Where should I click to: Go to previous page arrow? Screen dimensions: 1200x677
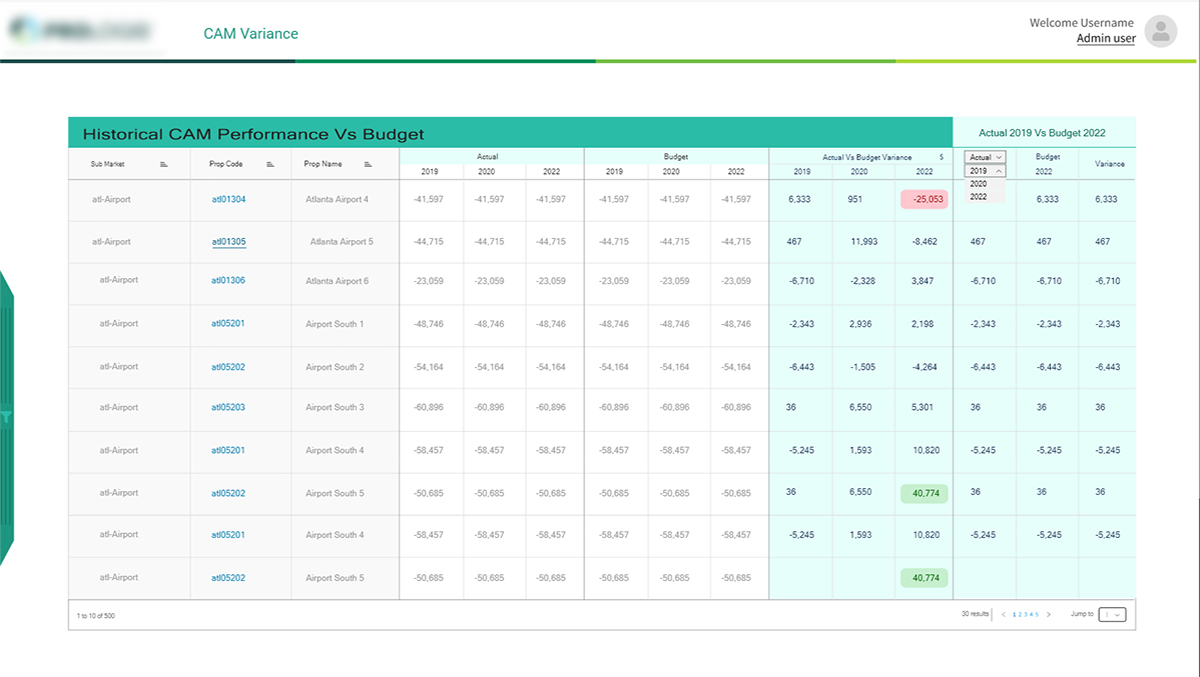click(x=1003, y=615)
